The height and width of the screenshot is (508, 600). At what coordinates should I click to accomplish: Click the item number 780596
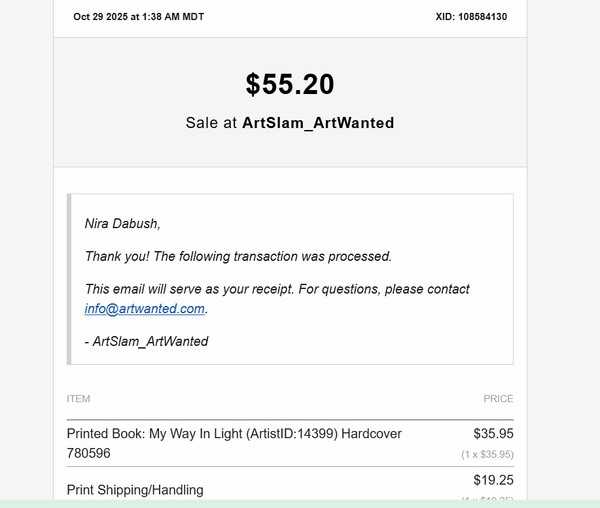click(89, 453)
